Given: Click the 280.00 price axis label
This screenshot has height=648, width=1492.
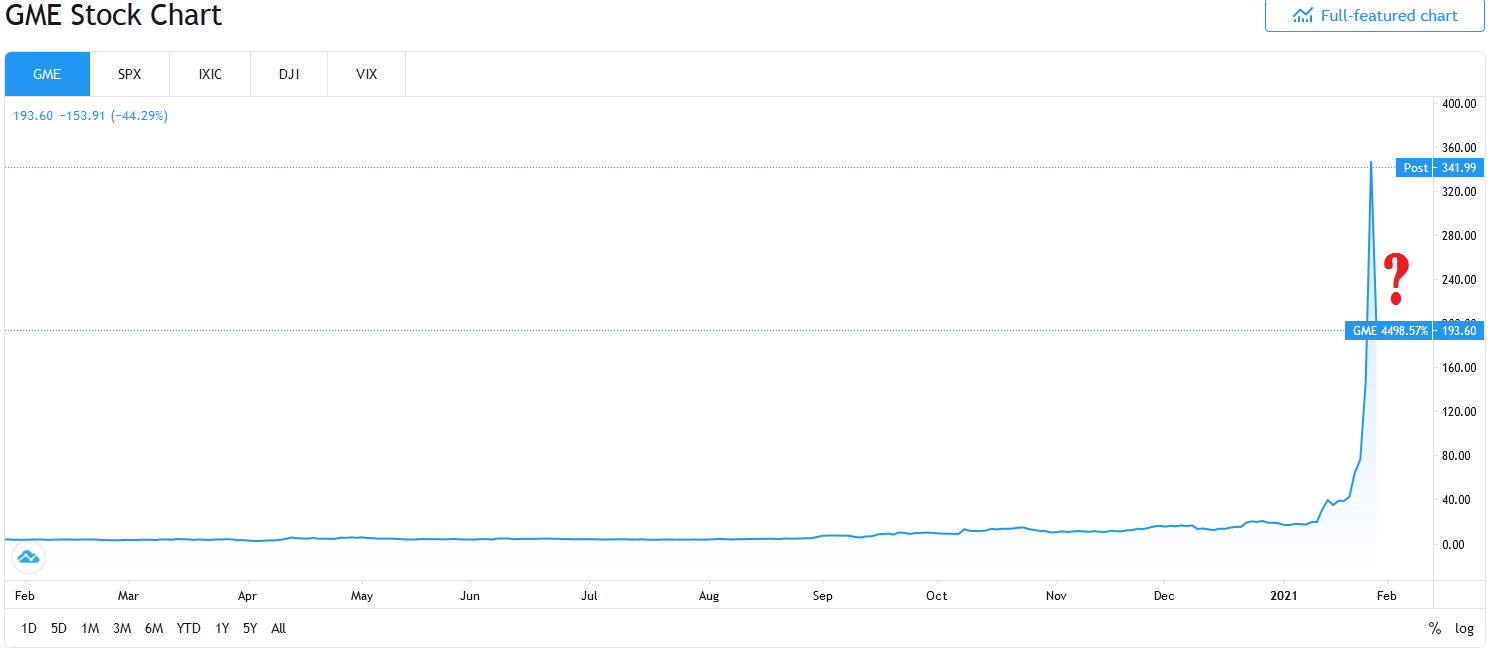Looking at the screenshot, I should pyautogui.click(x=1459, y=236).
